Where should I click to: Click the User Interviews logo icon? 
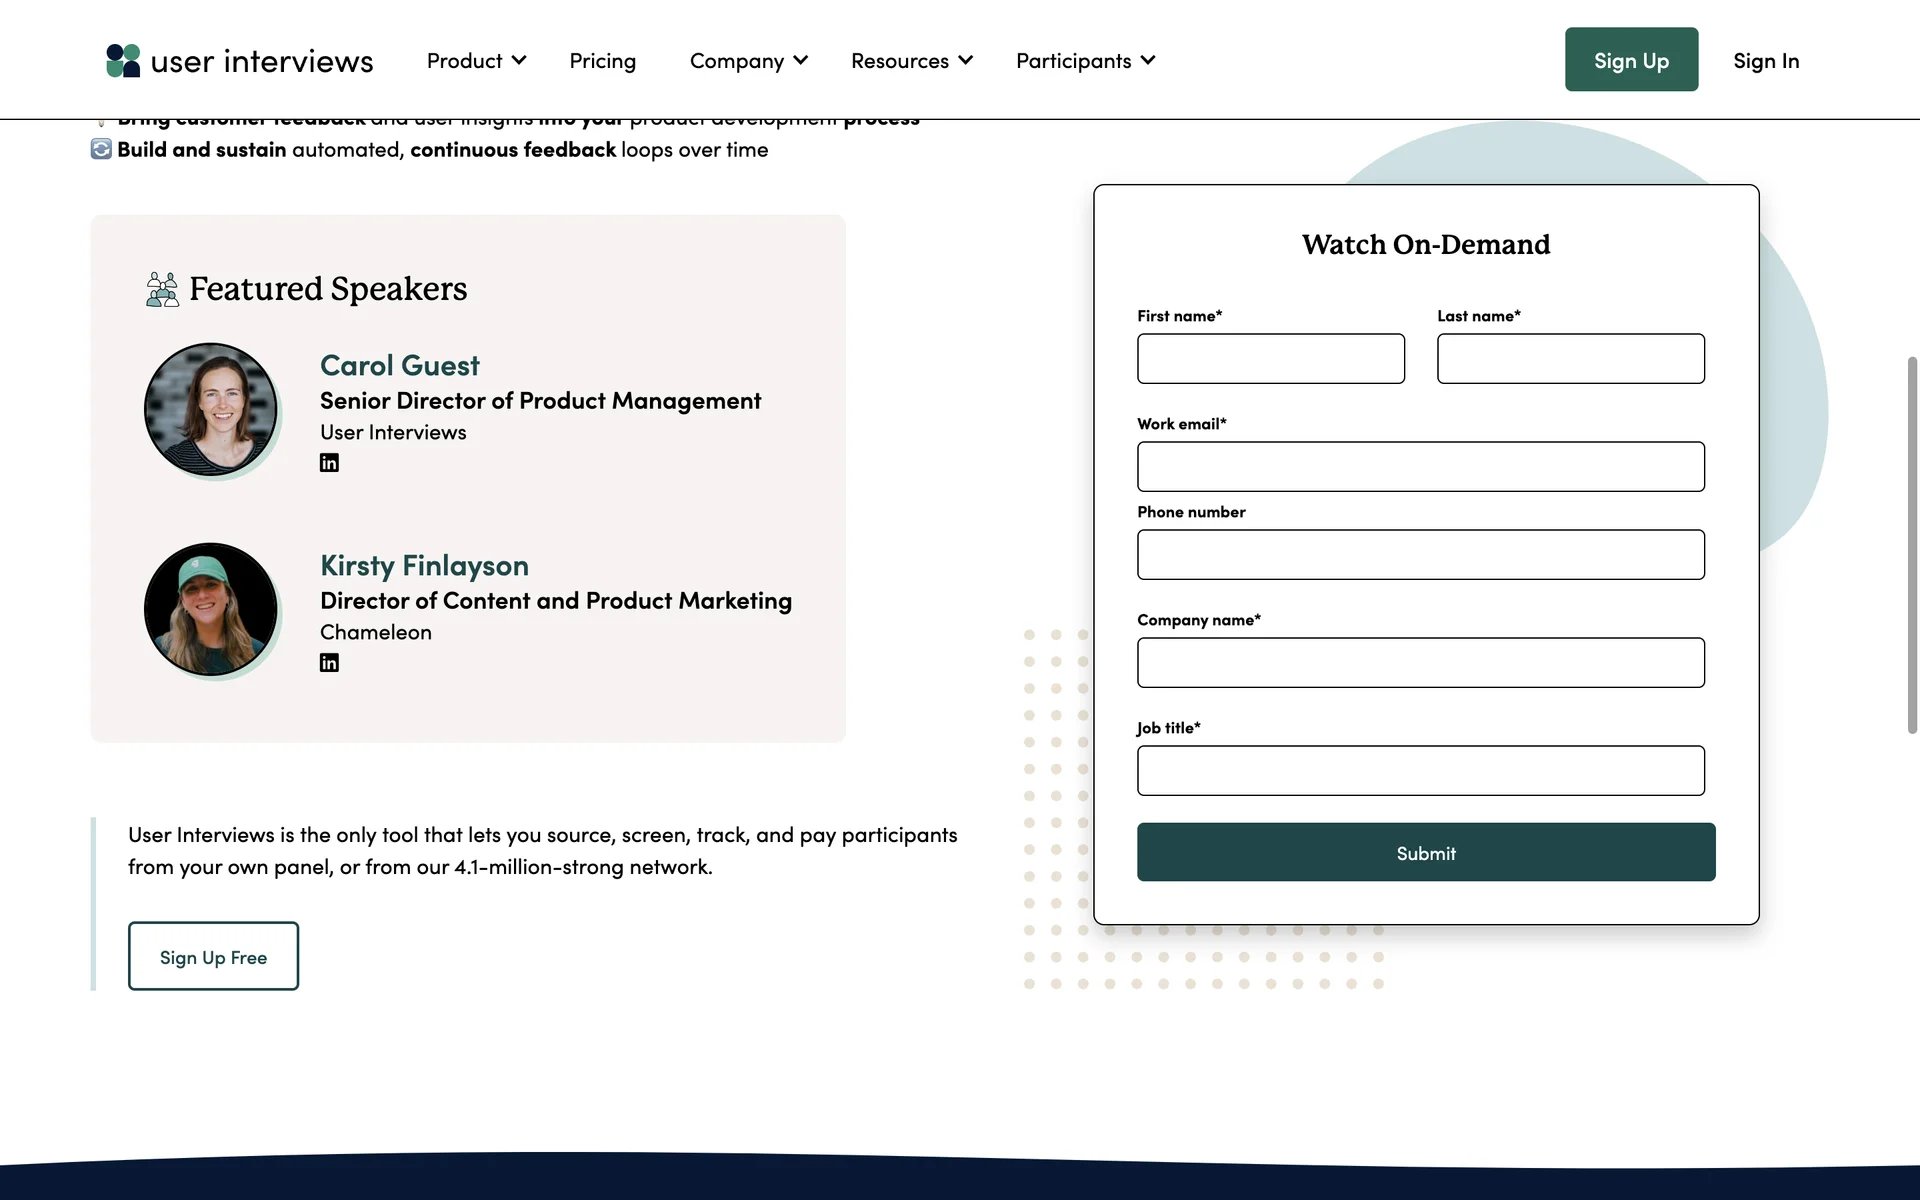[x=123, y=61]
